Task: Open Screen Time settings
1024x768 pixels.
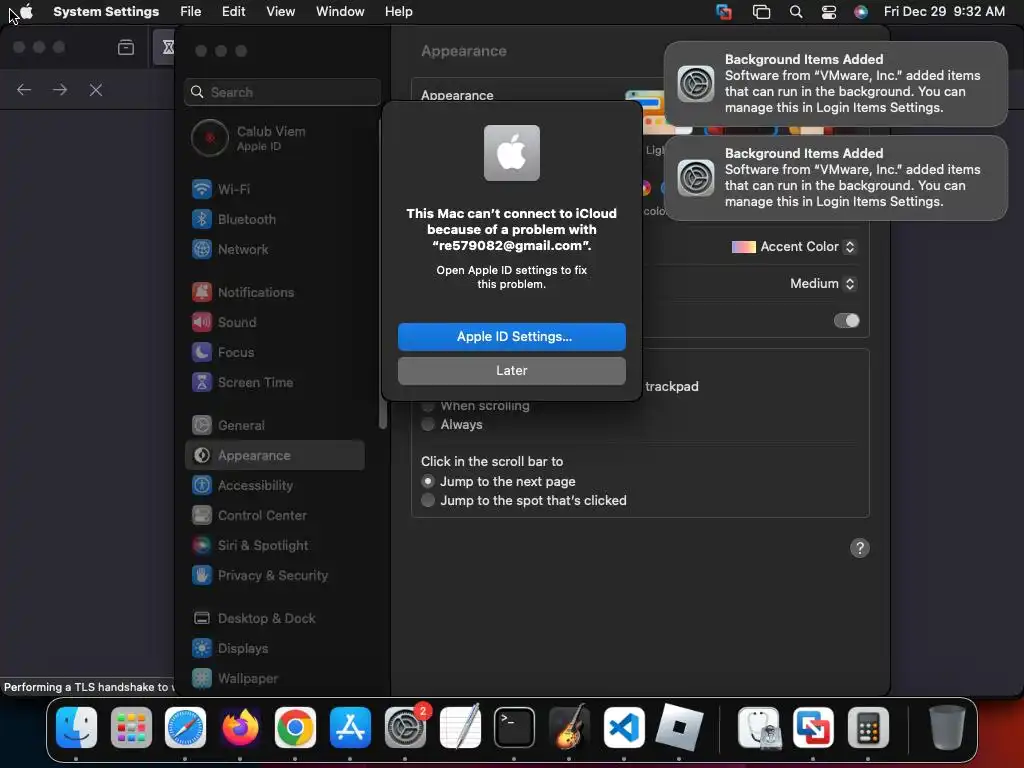Action: click(x=274, y=383)
